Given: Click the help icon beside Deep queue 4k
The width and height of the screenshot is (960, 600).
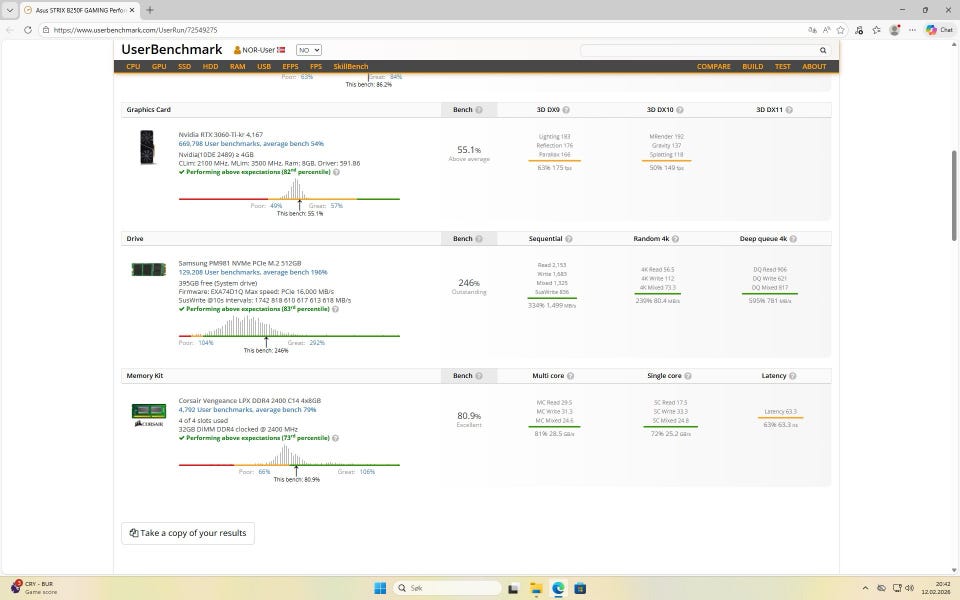Looking at the screenshot, I should [x=793, y=239].
